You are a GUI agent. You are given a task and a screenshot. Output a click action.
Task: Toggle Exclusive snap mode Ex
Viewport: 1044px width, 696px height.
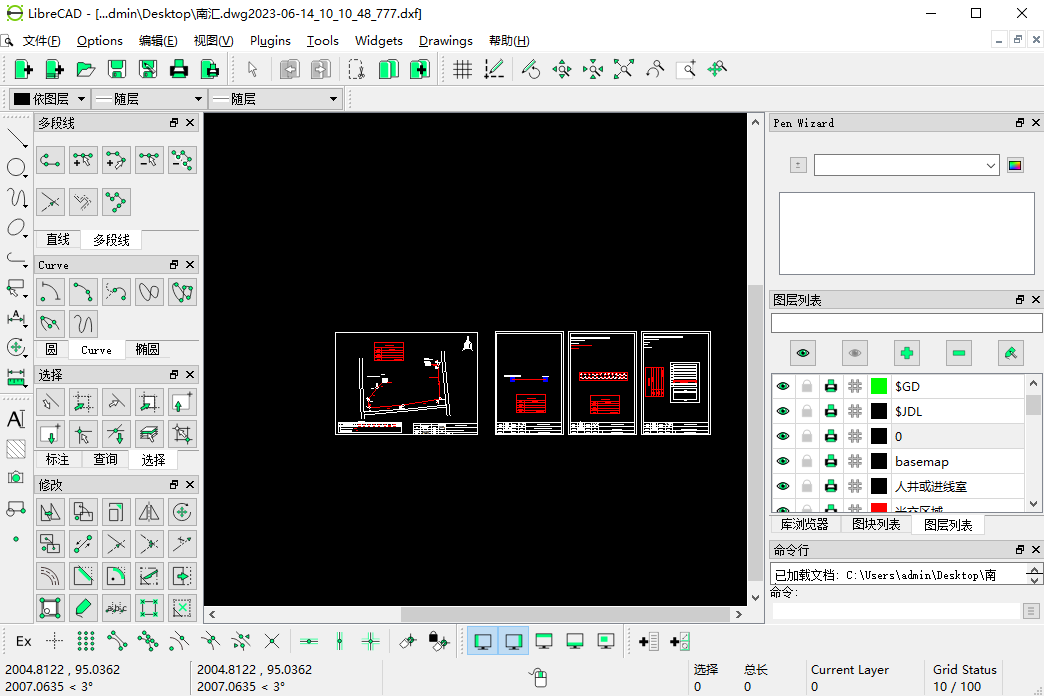(x=23, y=641)
